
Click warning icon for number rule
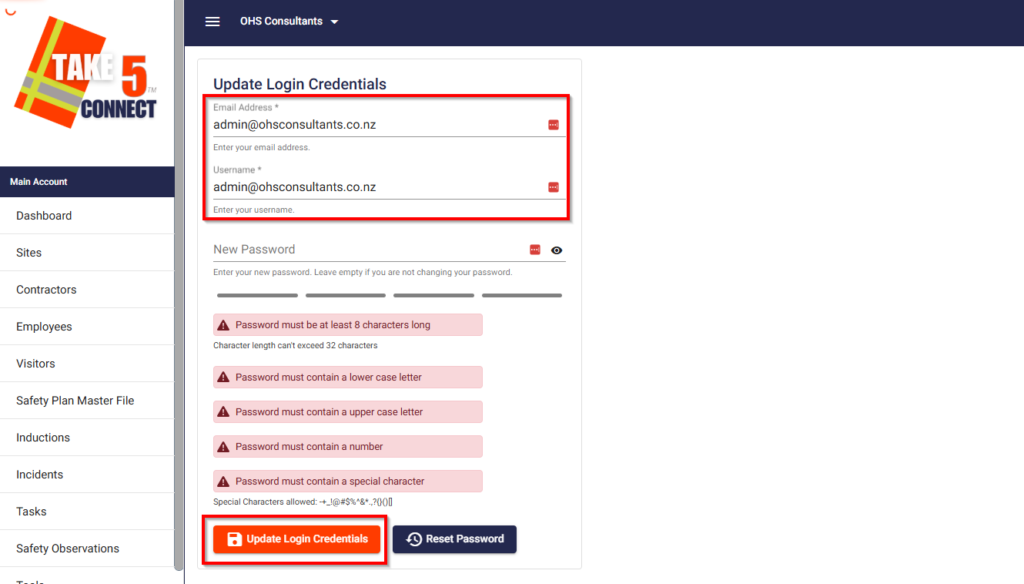click(223, 447)
